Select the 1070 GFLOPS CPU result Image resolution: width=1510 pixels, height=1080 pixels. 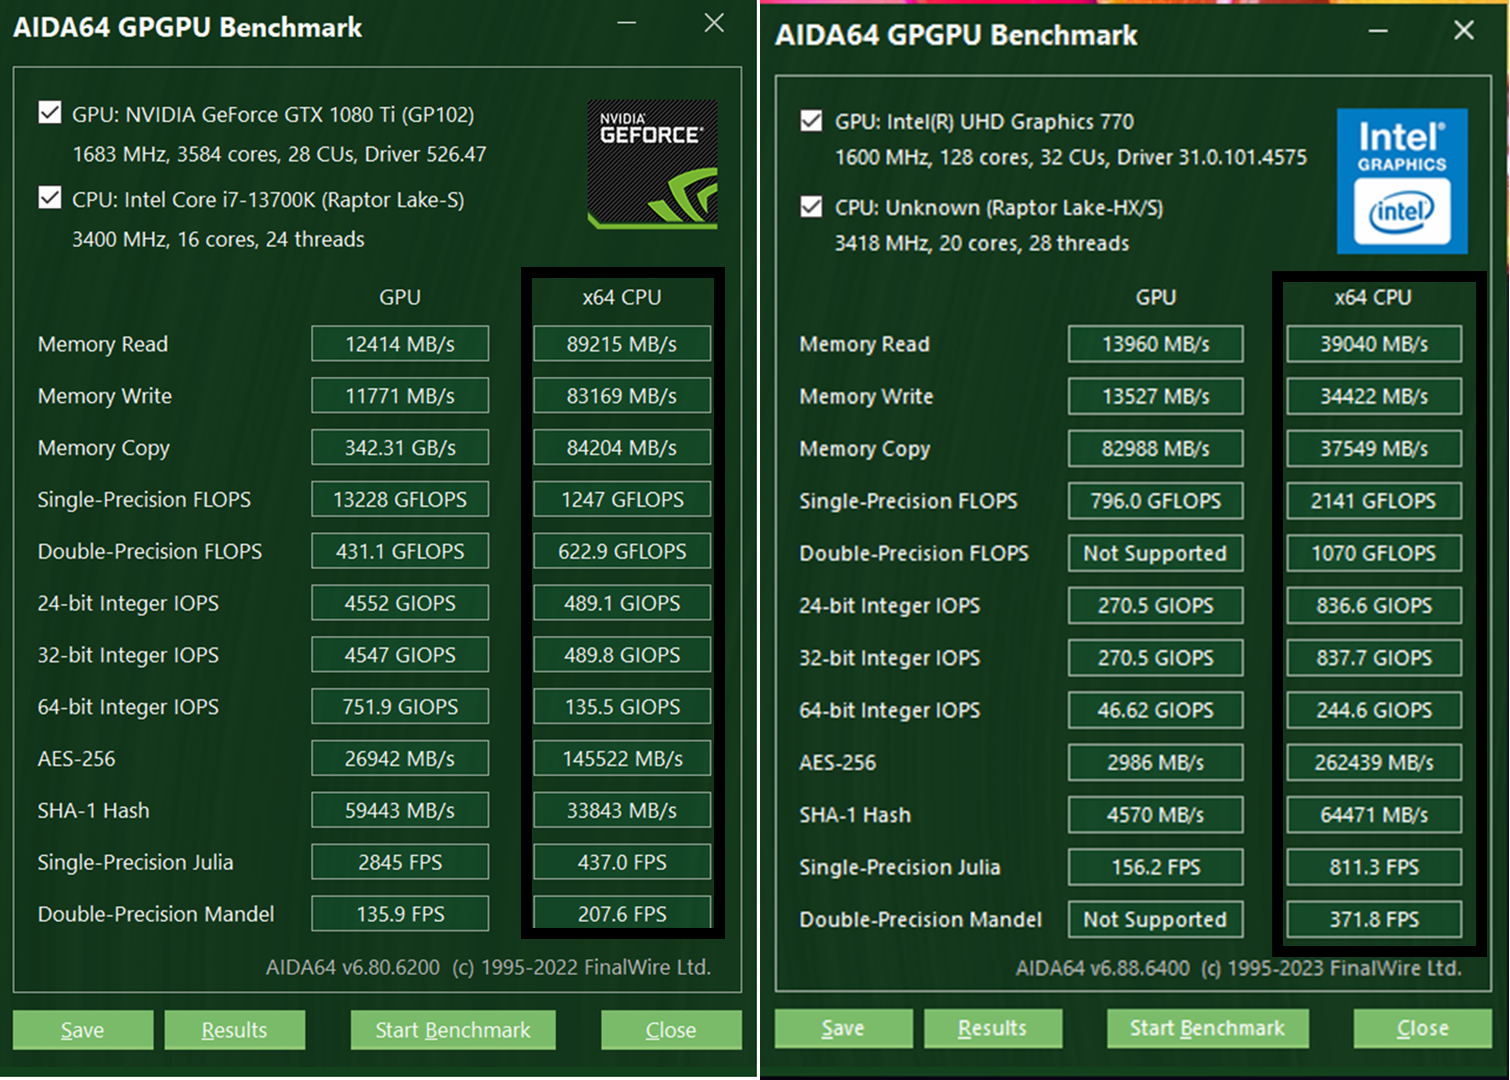coord(1374,553)
